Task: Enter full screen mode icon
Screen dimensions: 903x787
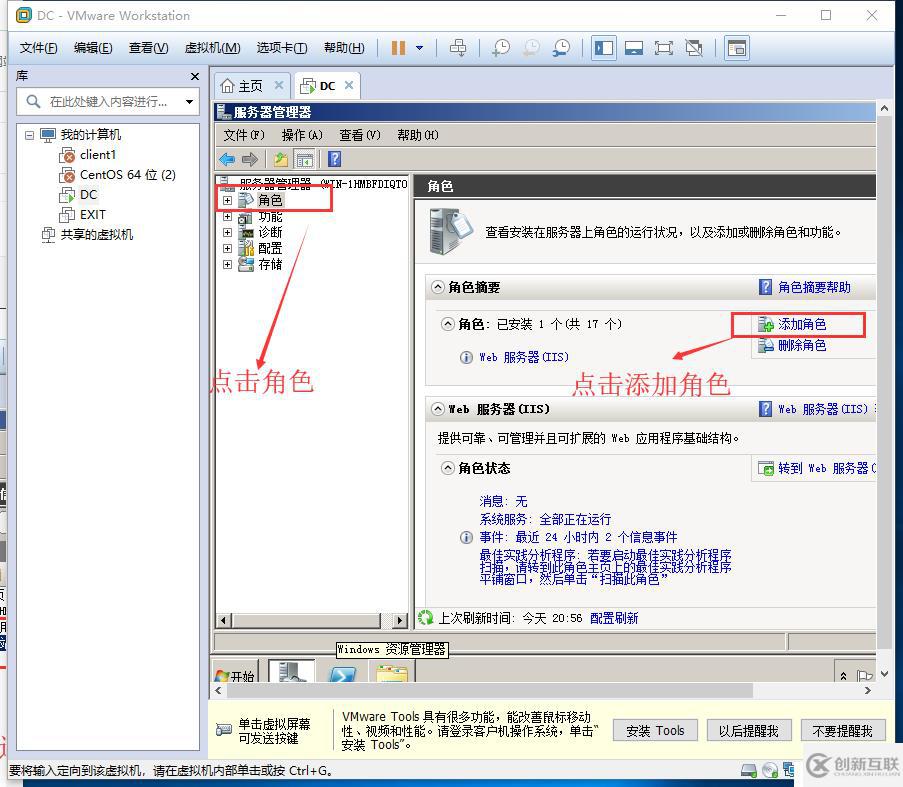Action: (663, 48)
